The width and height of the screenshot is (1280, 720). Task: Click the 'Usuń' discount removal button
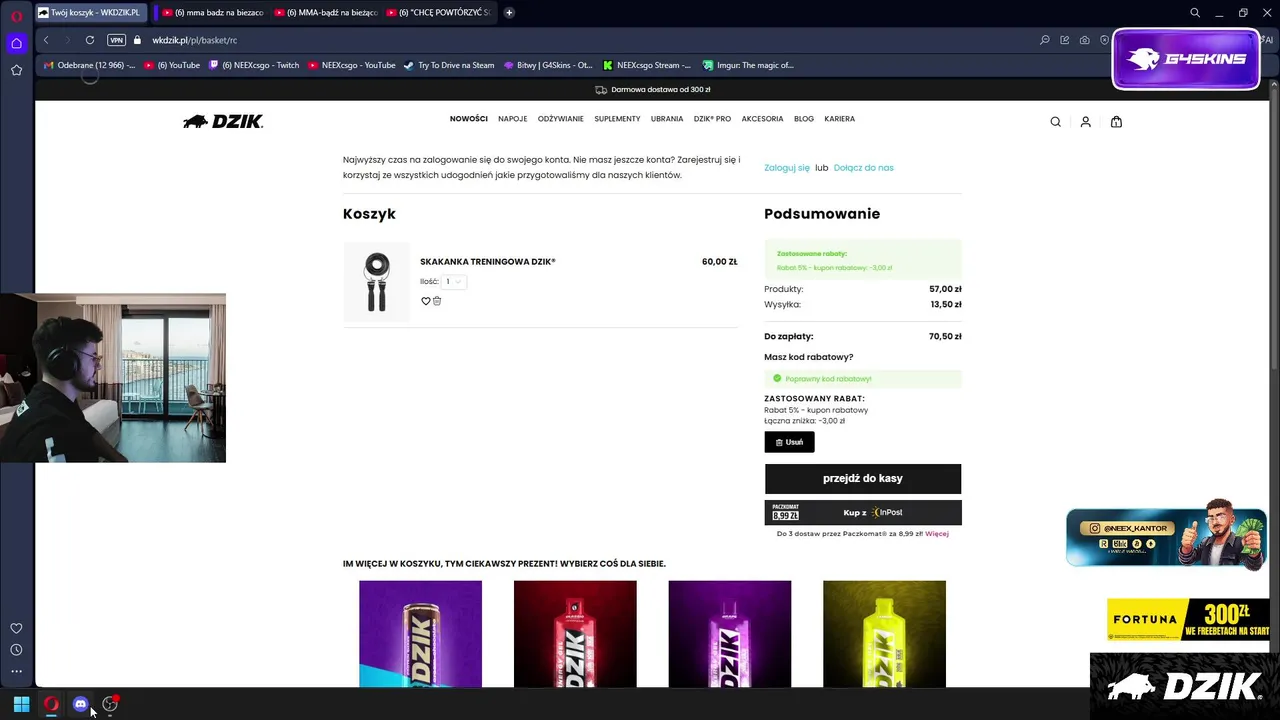[789, 442]
